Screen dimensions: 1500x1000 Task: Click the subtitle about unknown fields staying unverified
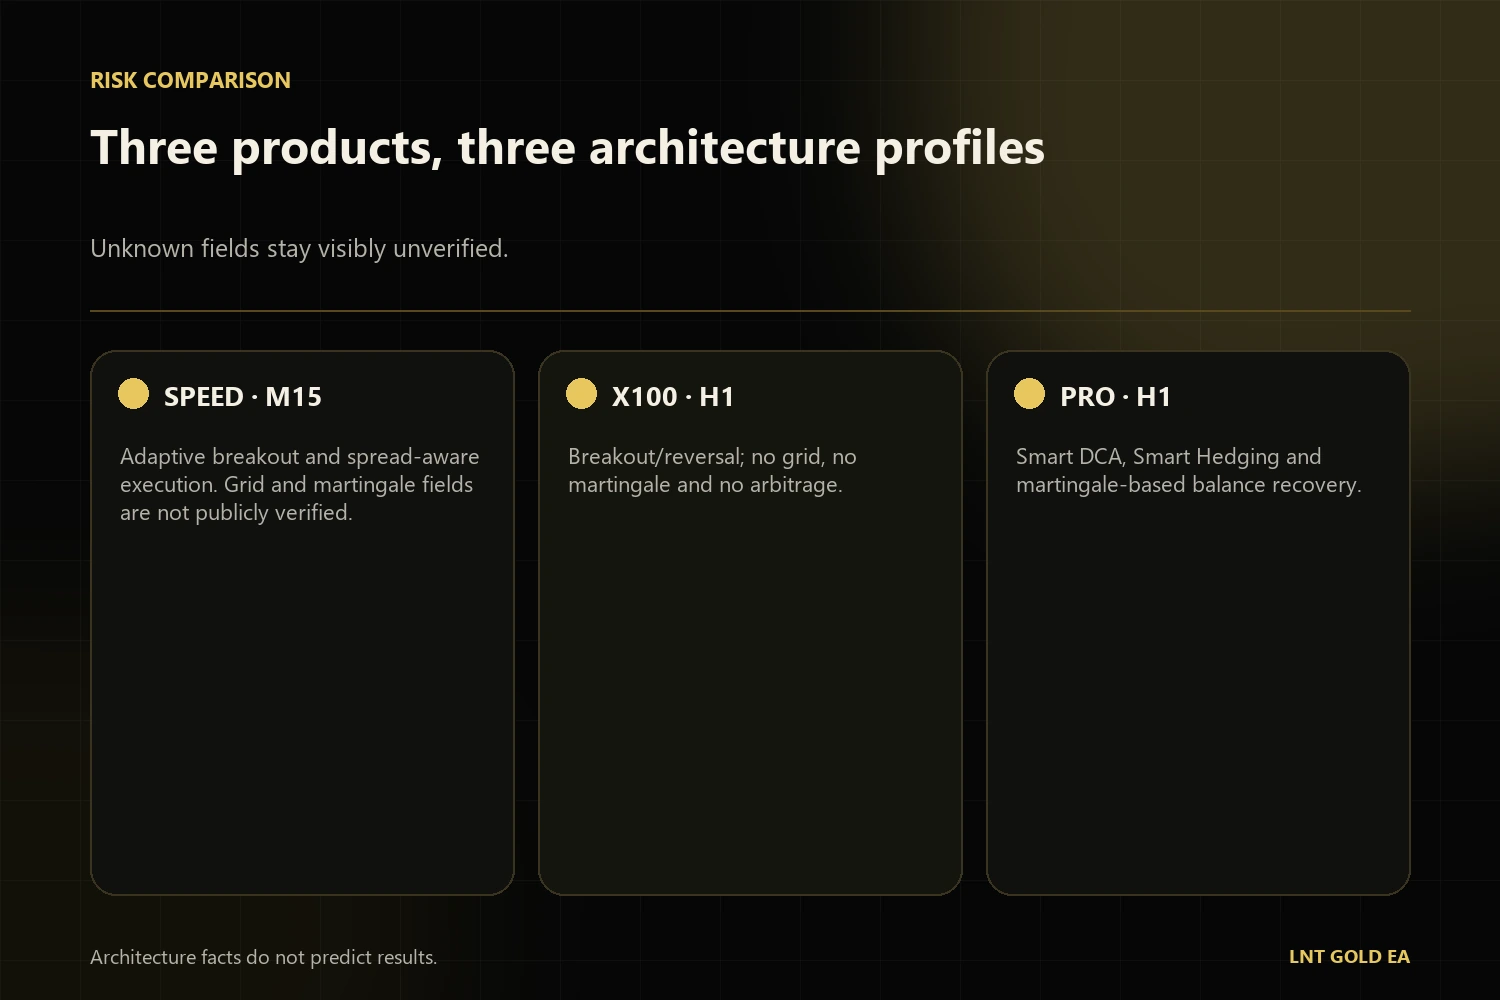(x=299, y=248)
